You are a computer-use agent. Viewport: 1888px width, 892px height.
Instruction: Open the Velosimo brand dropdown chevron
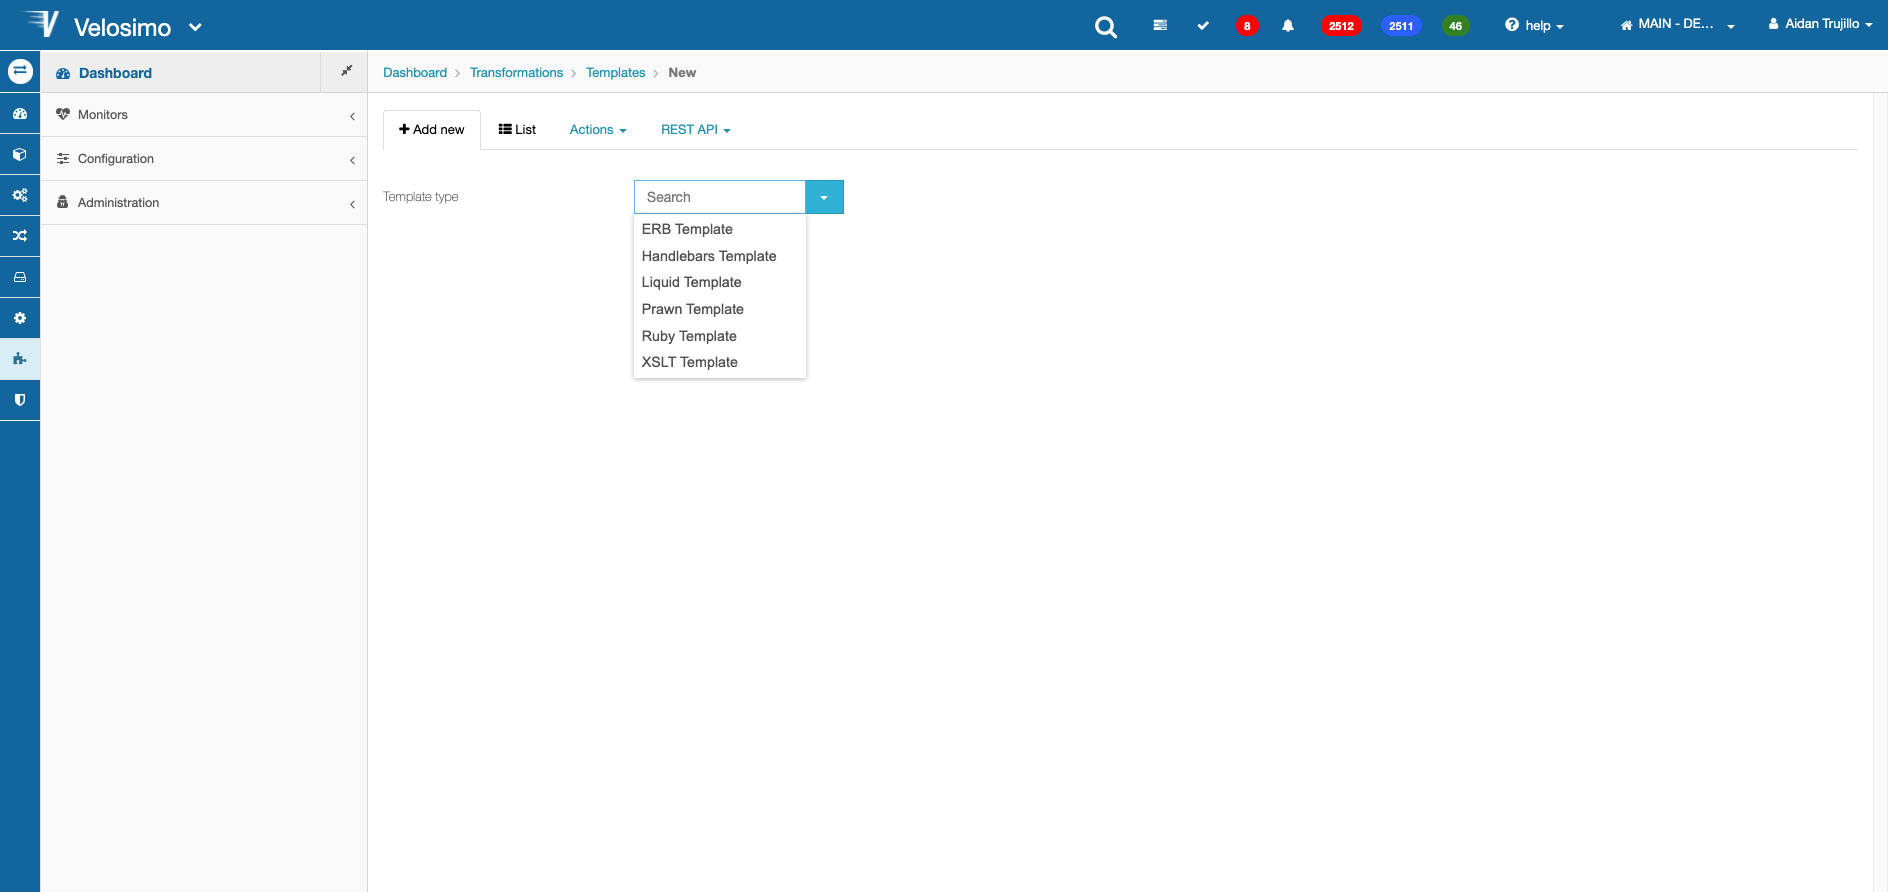195,27
